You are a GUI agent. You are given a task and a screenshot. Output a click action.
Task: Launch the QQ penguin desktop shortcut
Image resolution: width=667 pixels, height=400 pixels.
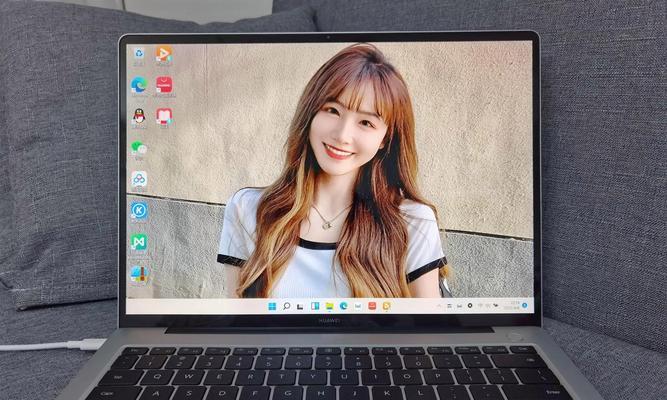[139, 118]
